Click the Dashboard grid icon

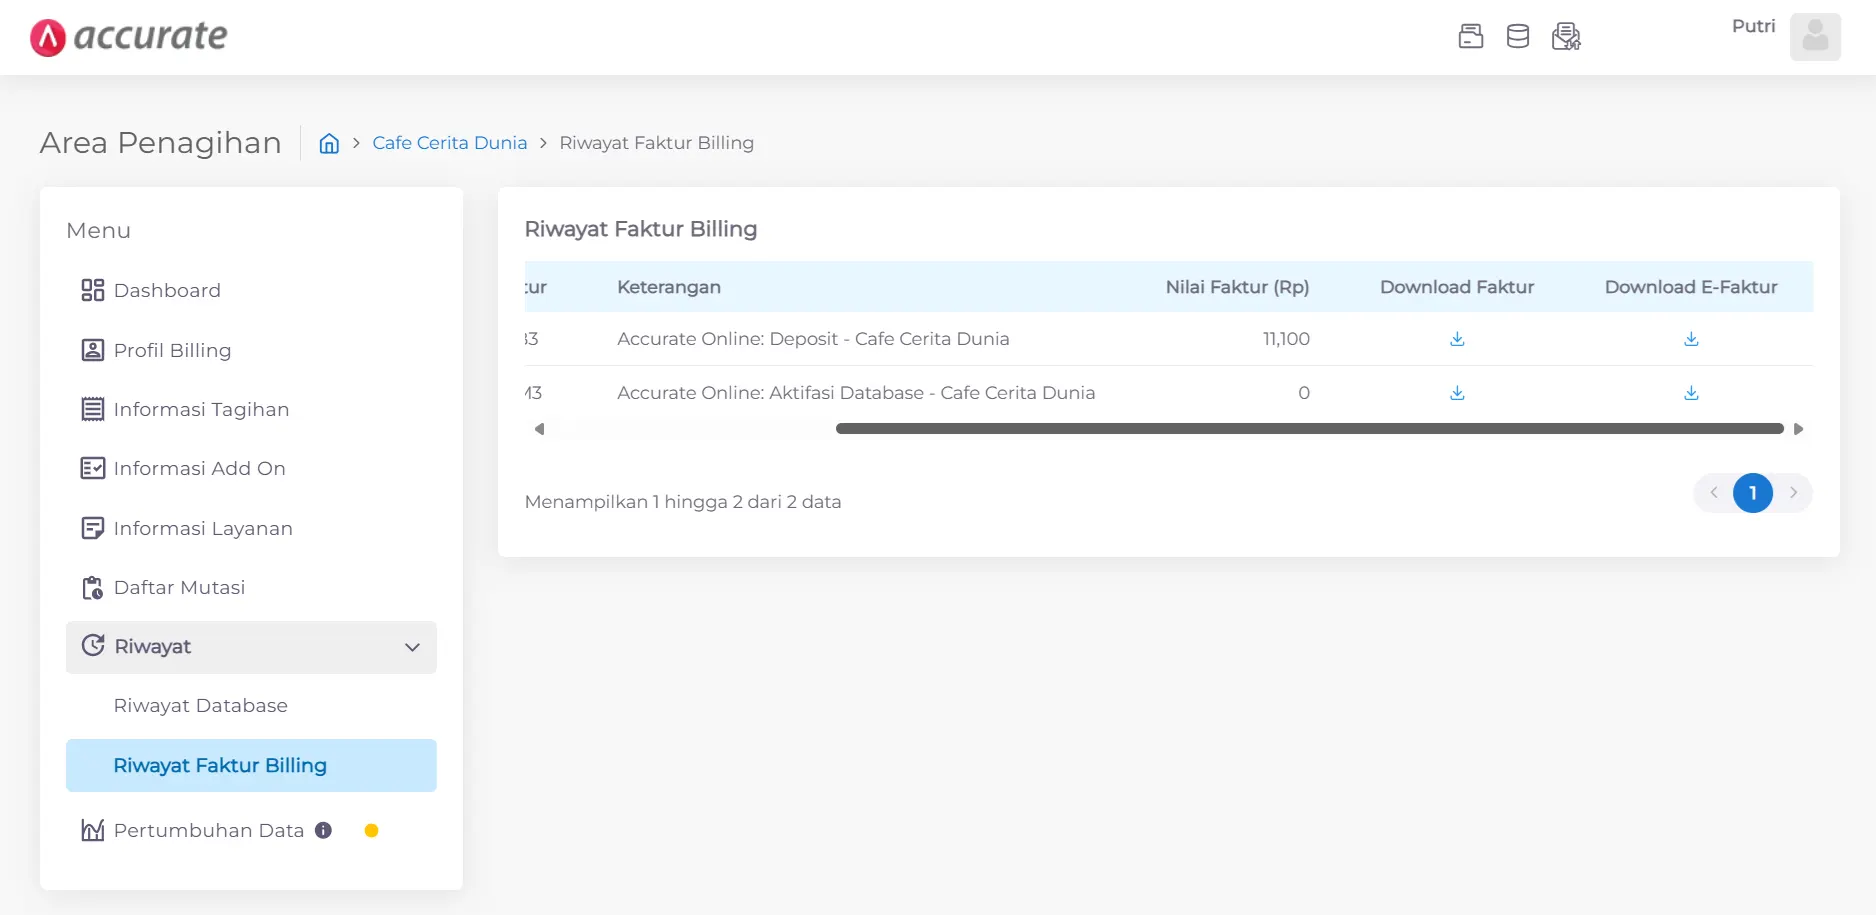(93, 291)
